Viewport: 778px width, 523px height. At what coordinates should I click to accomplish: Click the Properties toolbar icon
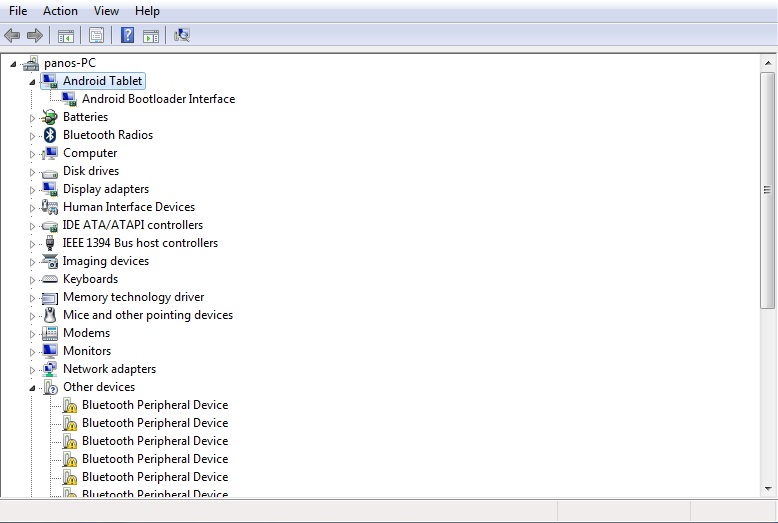click(96, 36)
